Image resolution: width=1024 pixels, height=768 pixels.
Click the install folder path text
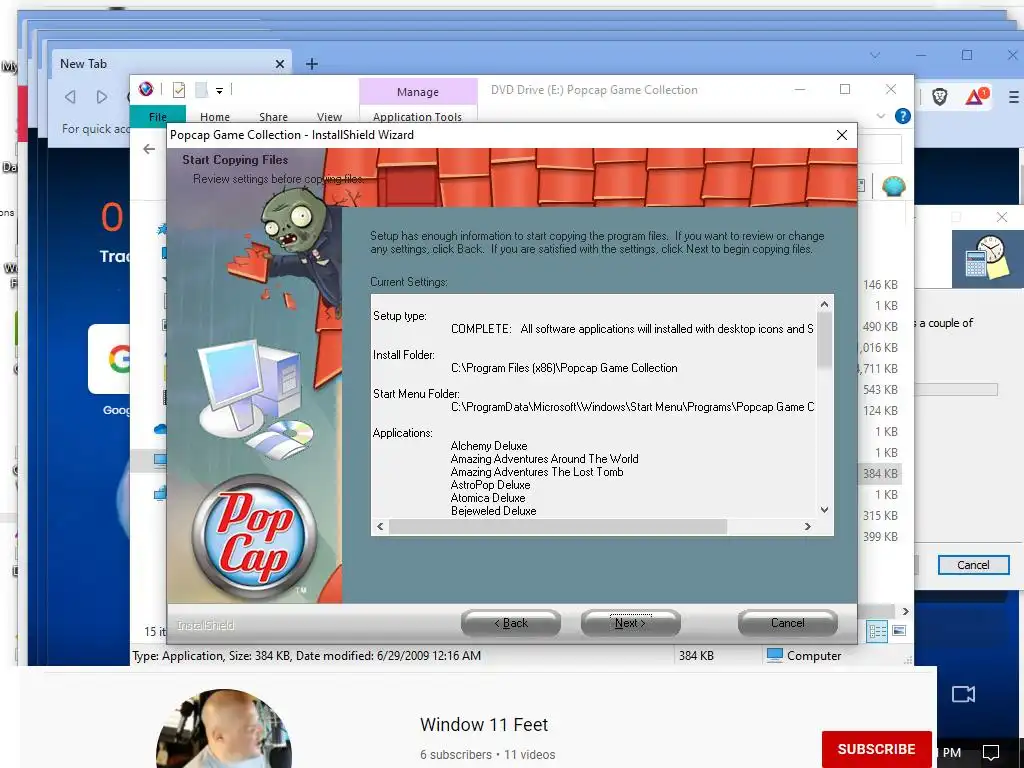tap(564, 368)
